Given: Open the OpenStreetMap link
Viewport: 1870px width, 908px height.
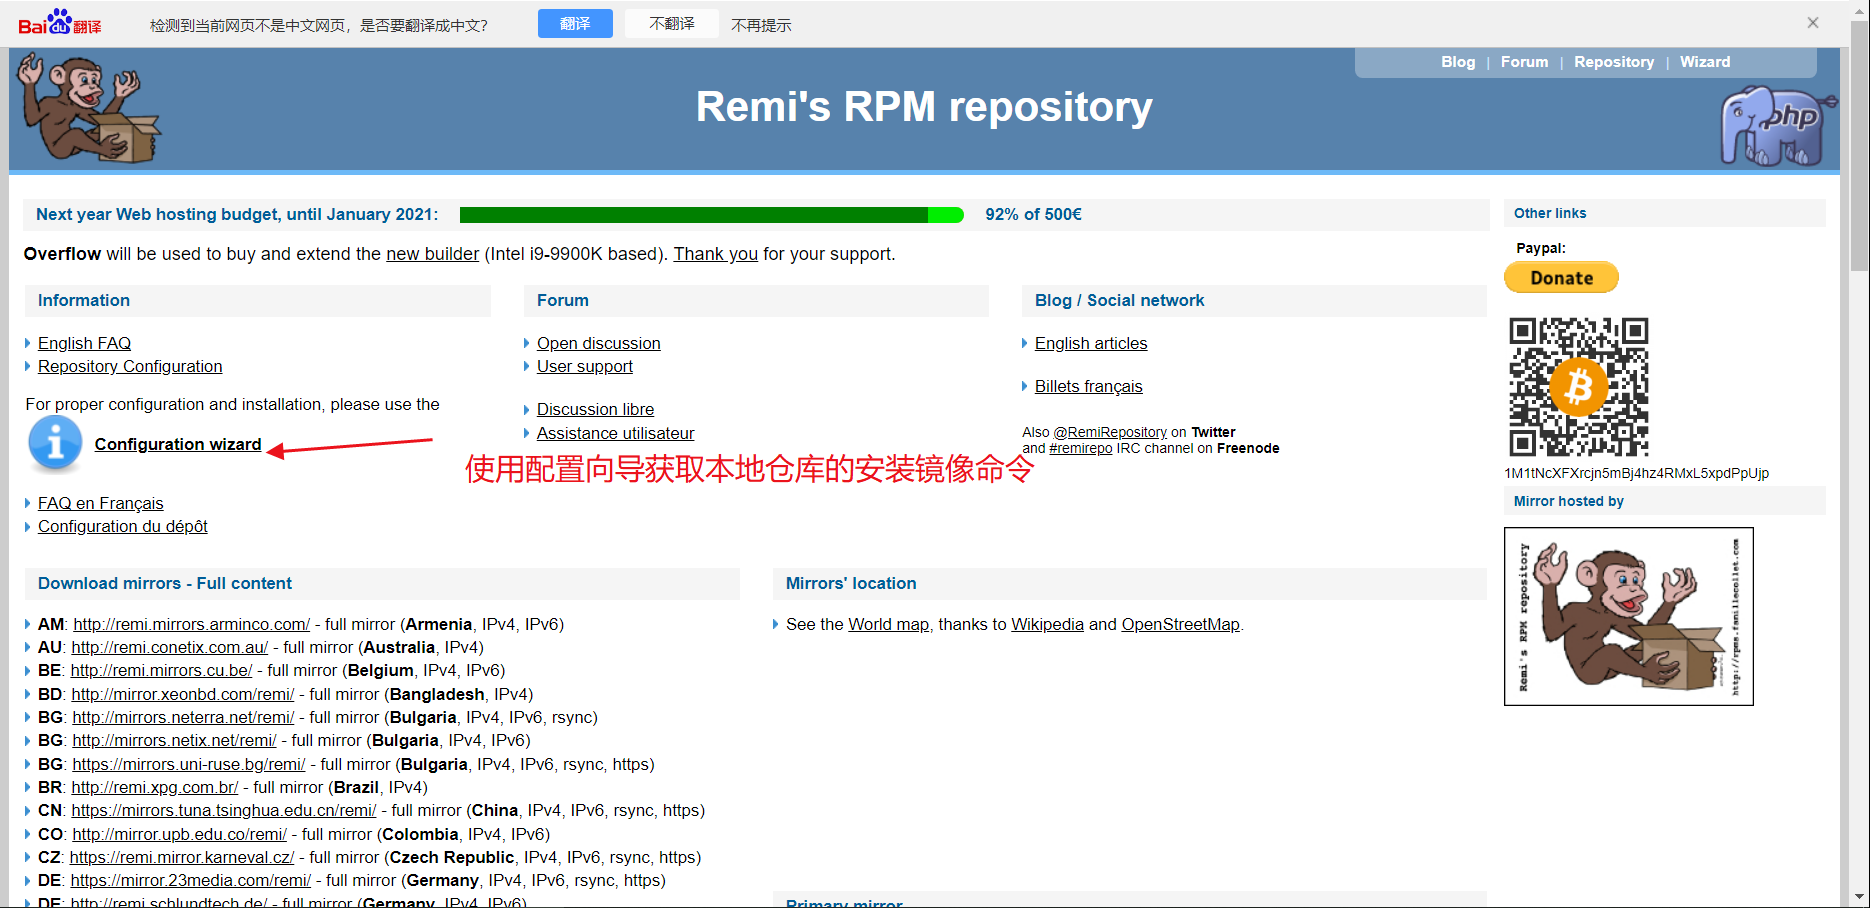Looking at the screenshot, I should (1180, 624).
